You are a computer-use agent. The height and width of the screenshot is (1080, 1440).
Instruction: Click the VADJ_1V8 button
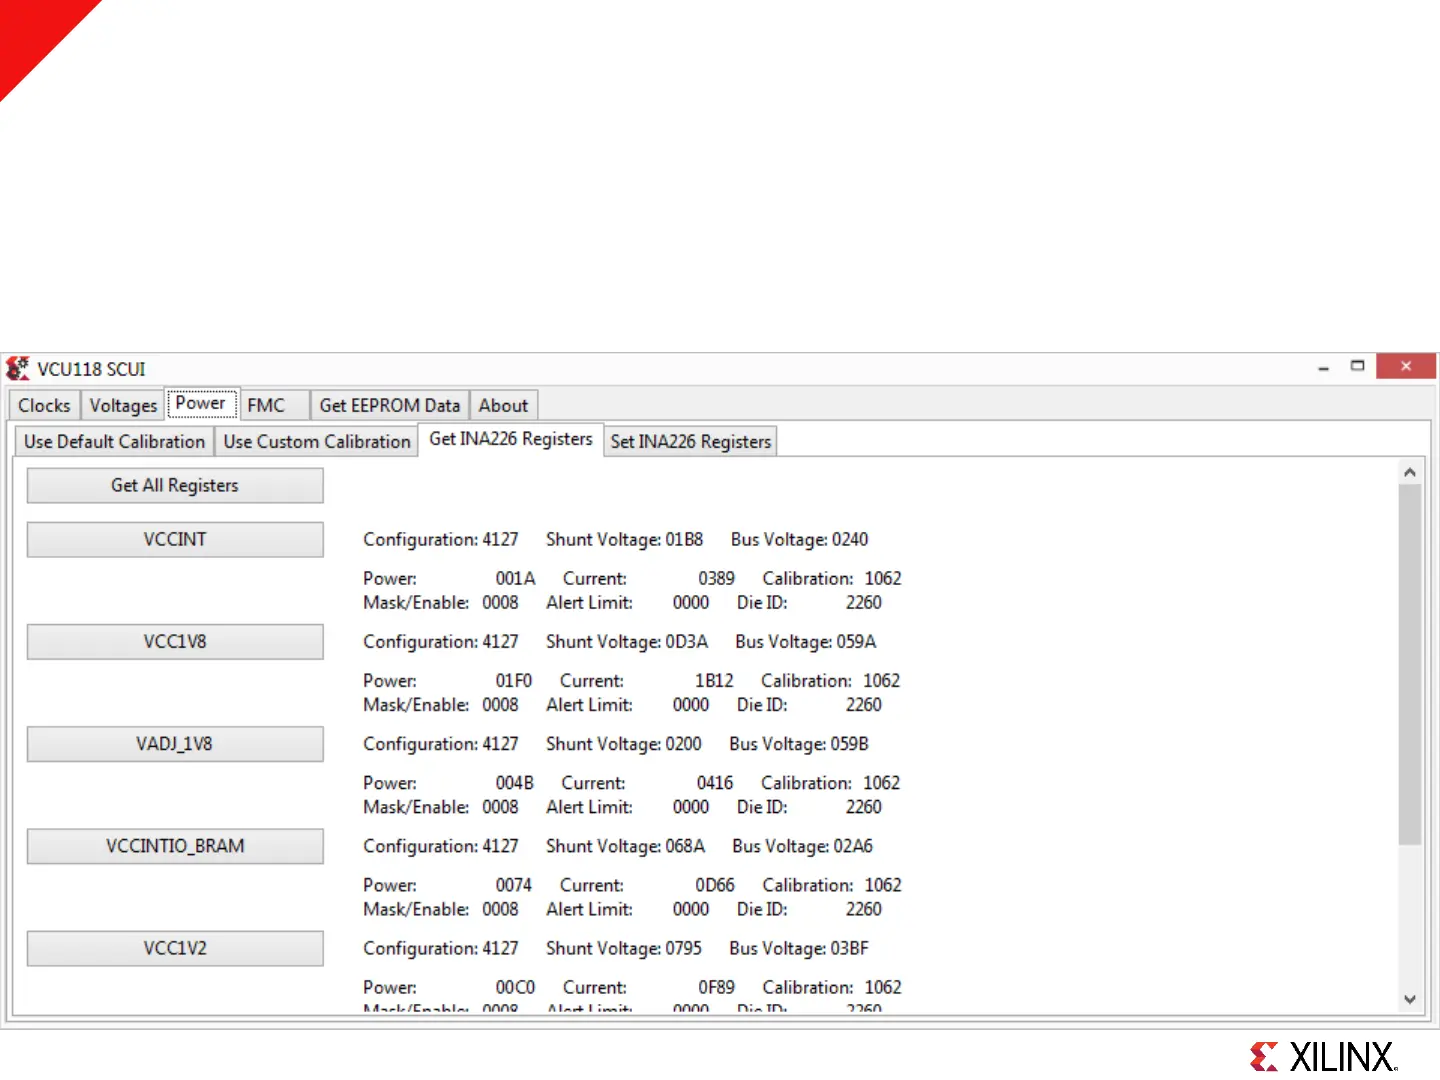pos(175,744)
